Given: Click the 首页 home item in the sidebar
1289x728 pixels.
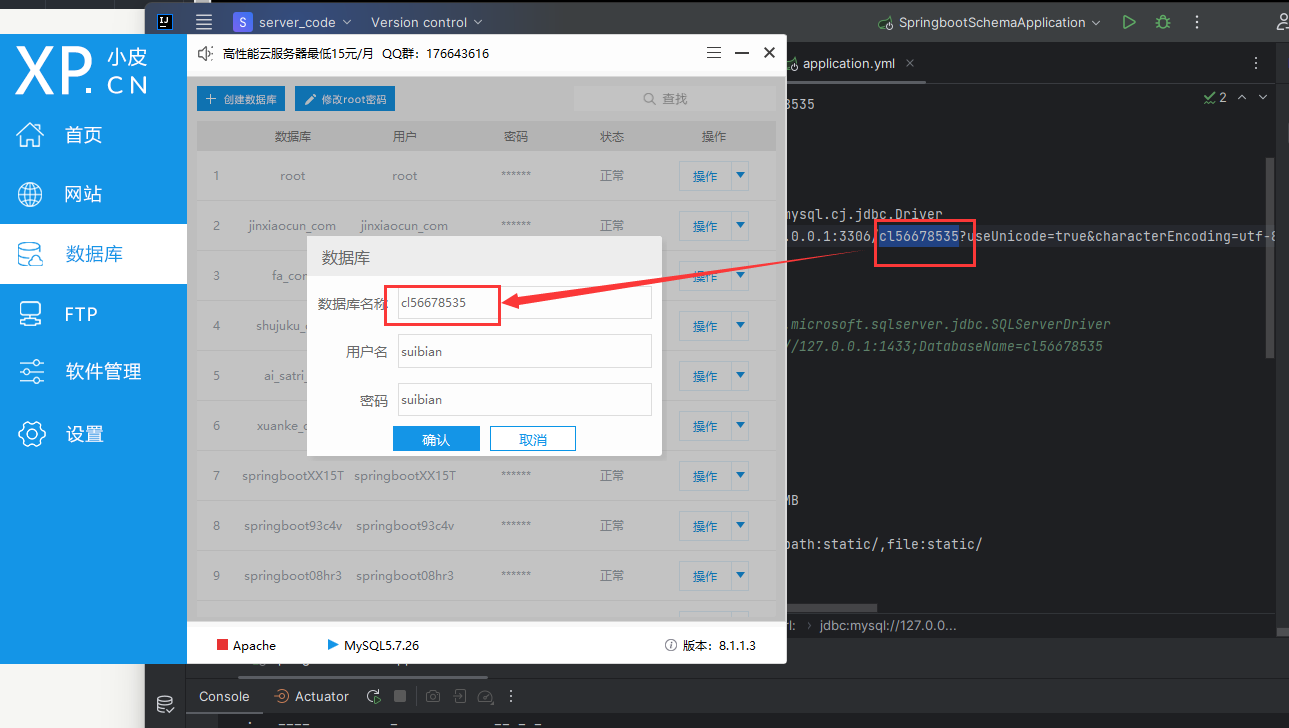Looking at the screenshot, I should pos(93,135).
